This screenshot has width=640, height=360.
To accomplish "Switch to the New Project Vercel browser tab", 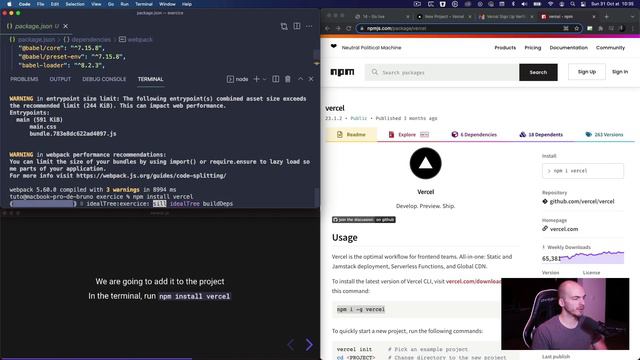I will [x=444, y=17].
